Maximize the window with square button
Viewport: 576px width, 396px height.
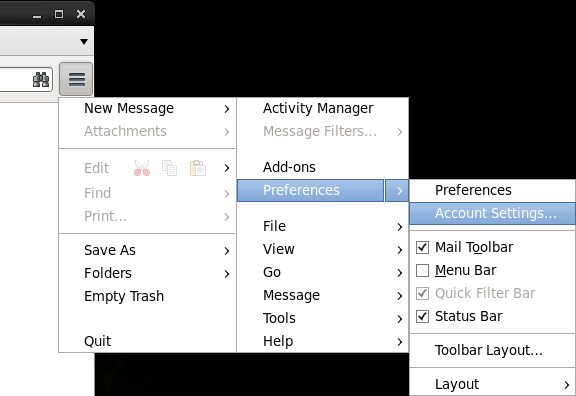(x=59, y=14)
